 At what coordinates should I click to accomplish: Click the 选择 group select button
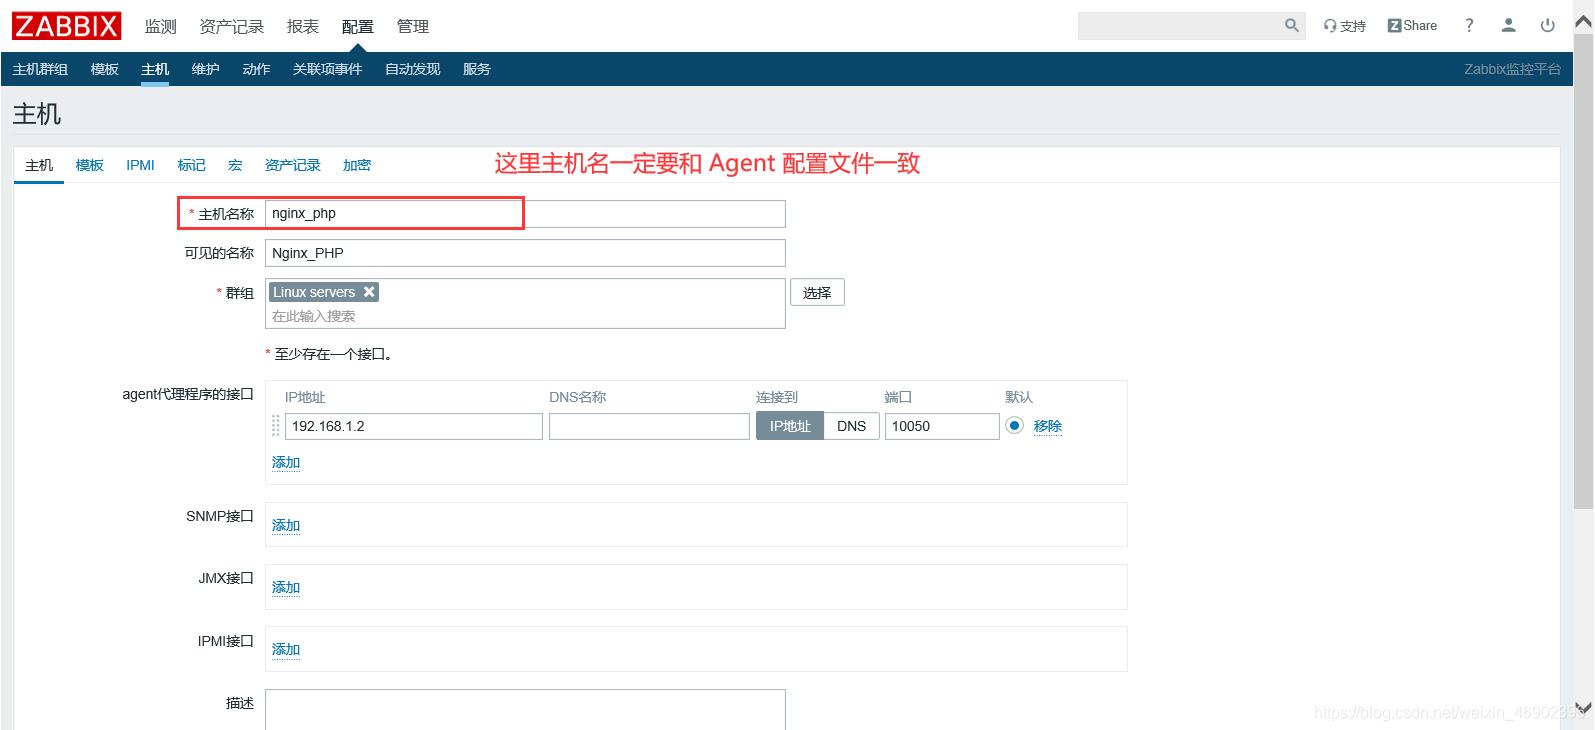817,293
